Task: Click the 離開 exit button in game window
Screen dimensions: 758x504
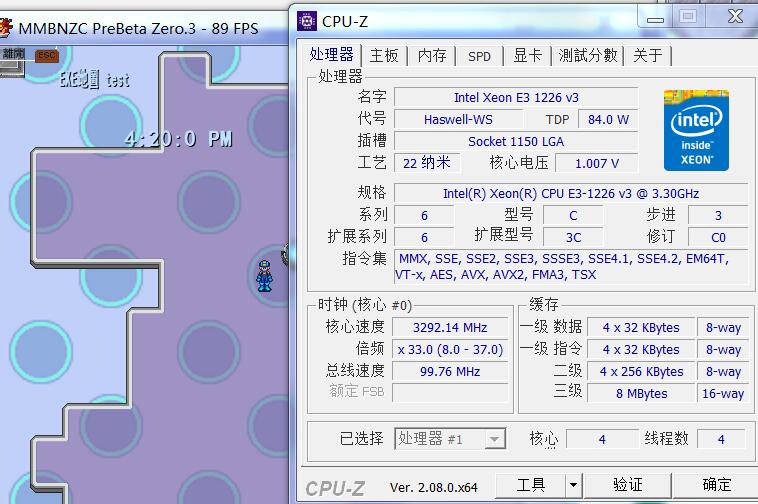Action: coord(13,54)
